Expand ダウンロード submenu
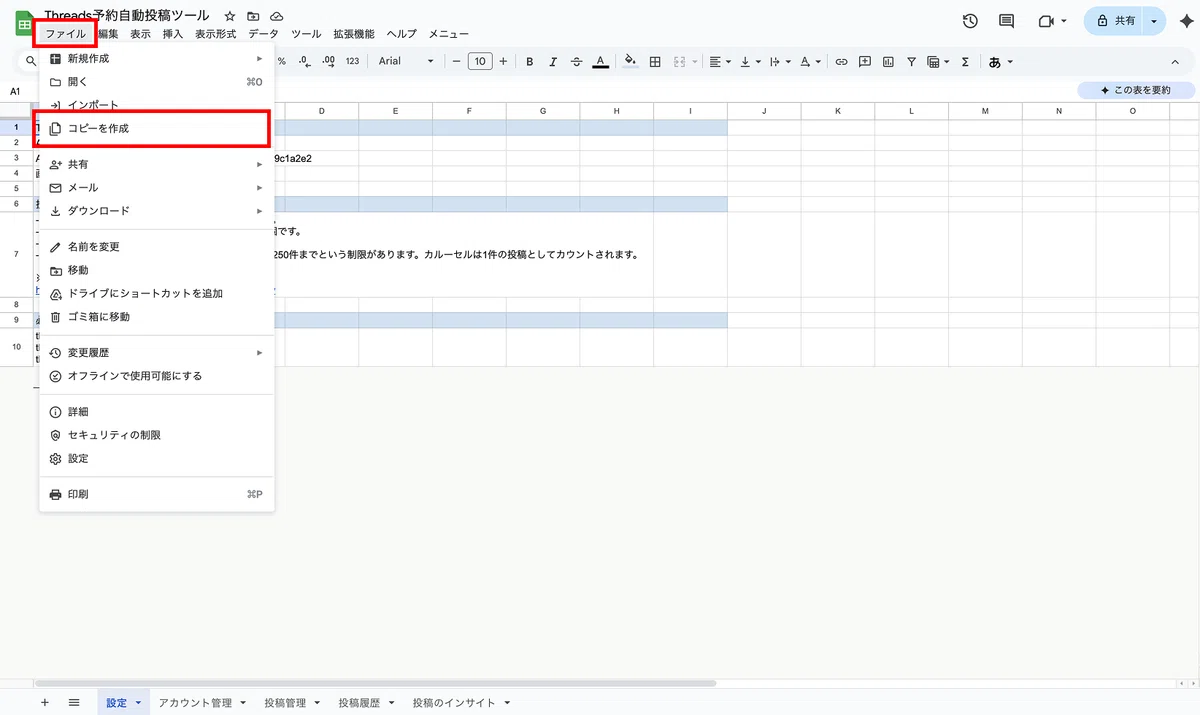 [x=156, y=211]
